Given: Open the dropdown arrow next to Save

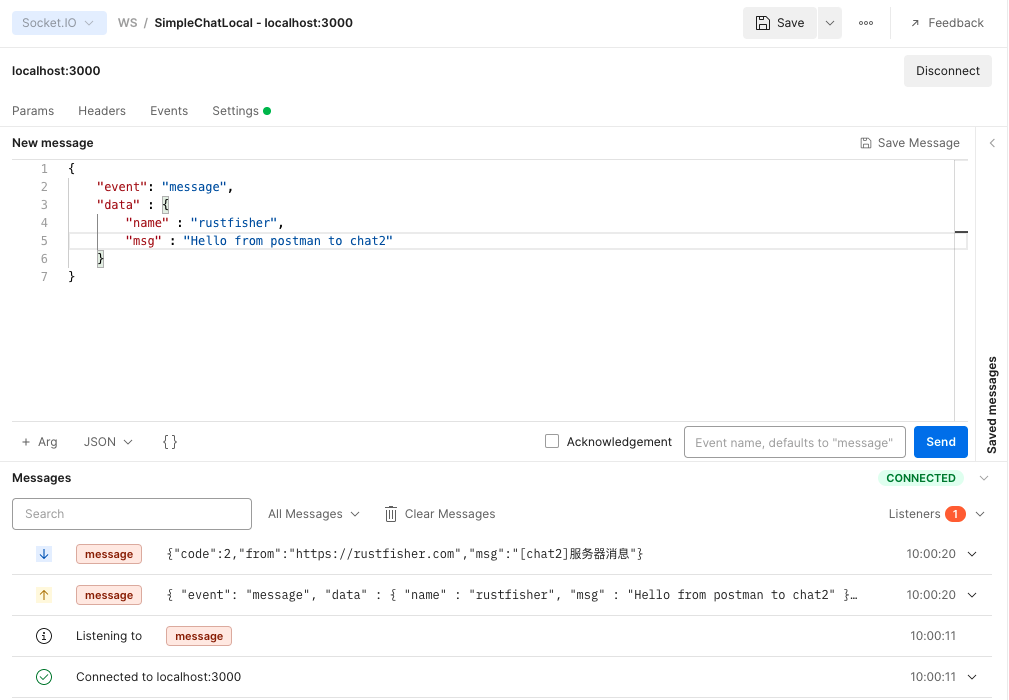Looking at the screenshot, I should pos(830,23).
